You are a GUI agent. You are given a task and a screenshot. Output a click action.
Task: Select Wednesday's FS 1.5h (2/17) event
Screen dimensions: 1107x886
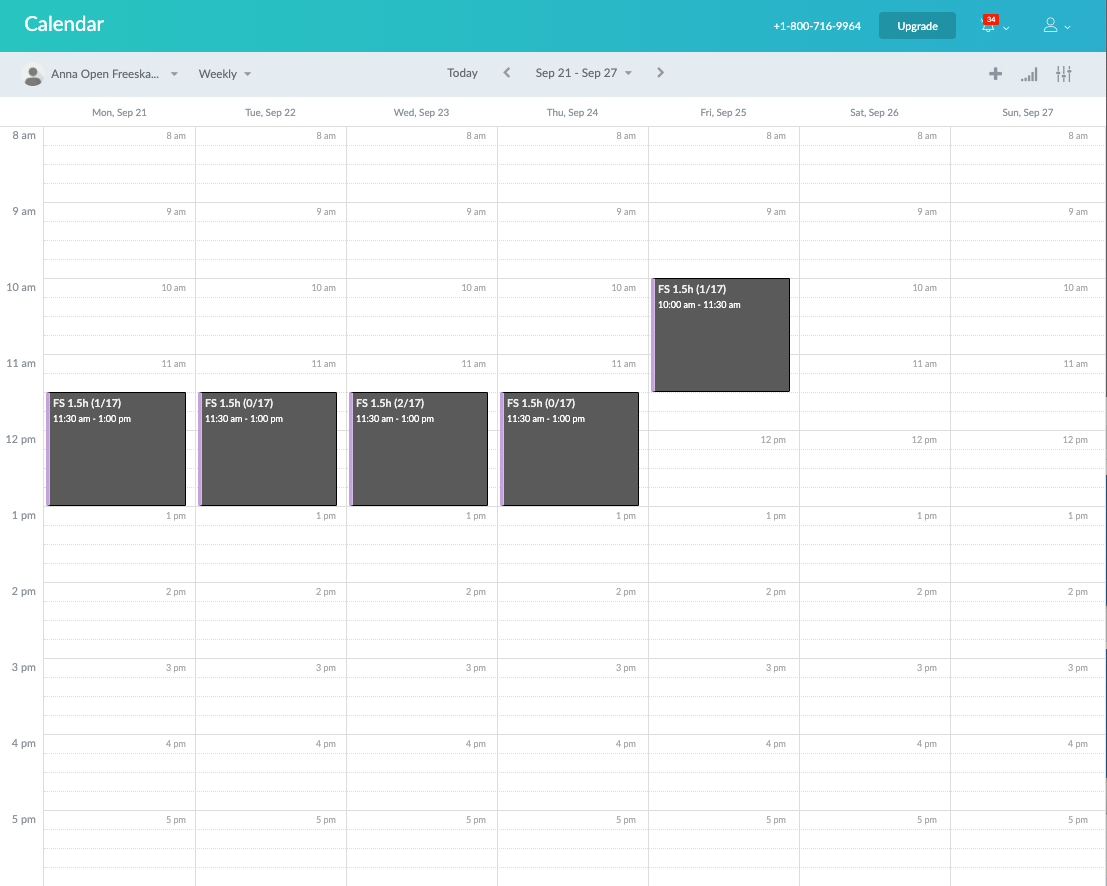click(x=419, y=448)
